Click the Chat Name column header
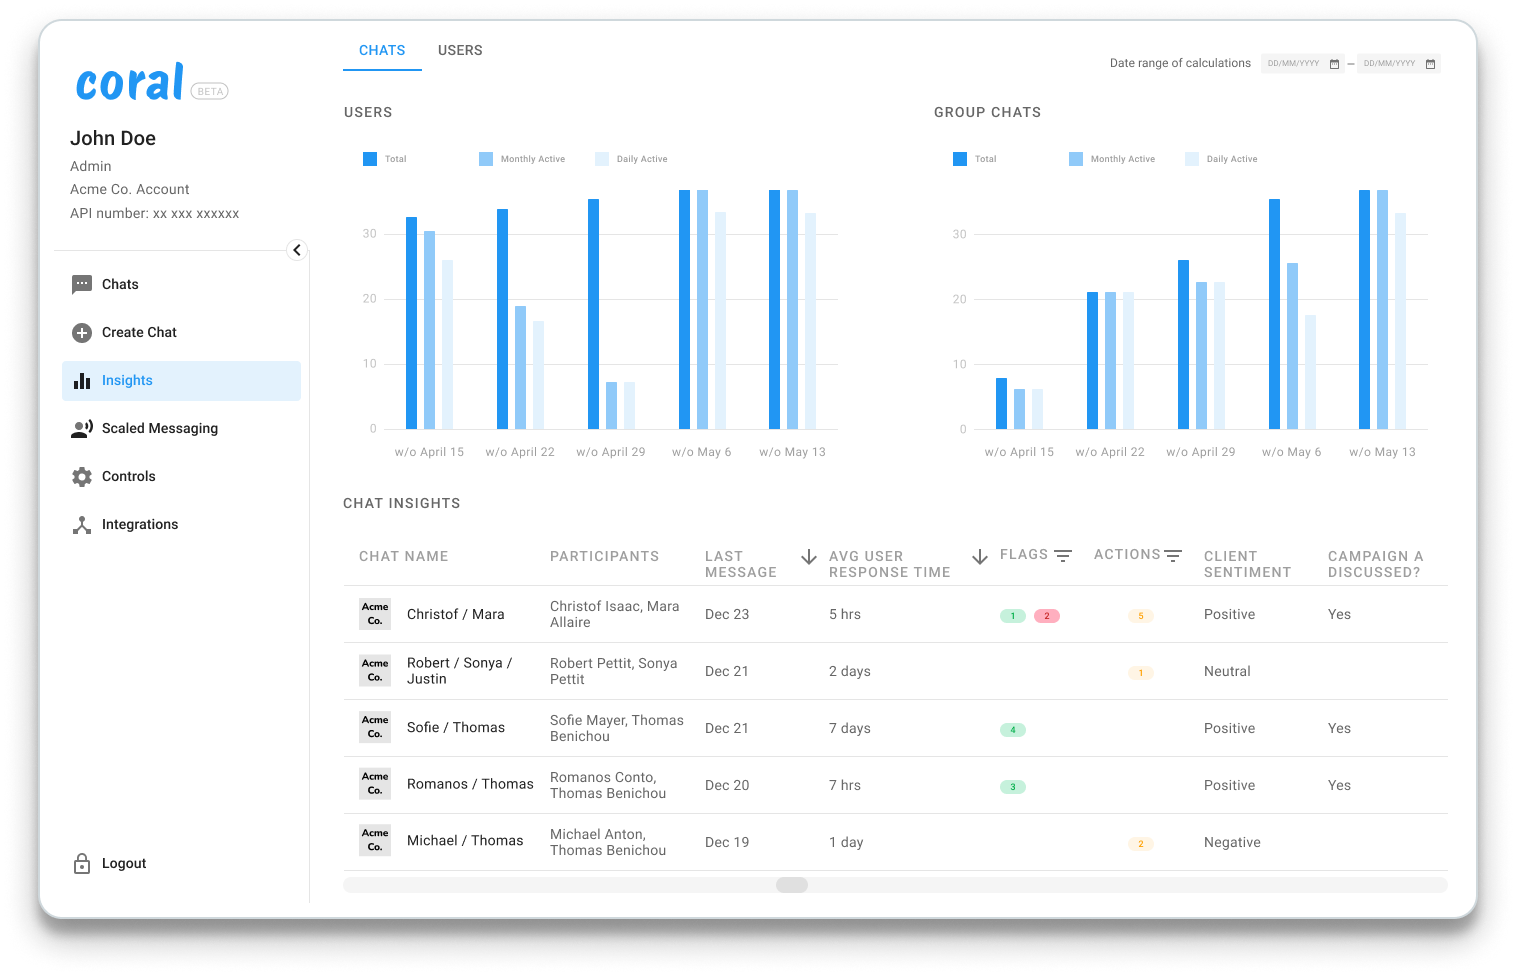The height and width of the screenshot is (976, 1516). click(x=404, y=557)
